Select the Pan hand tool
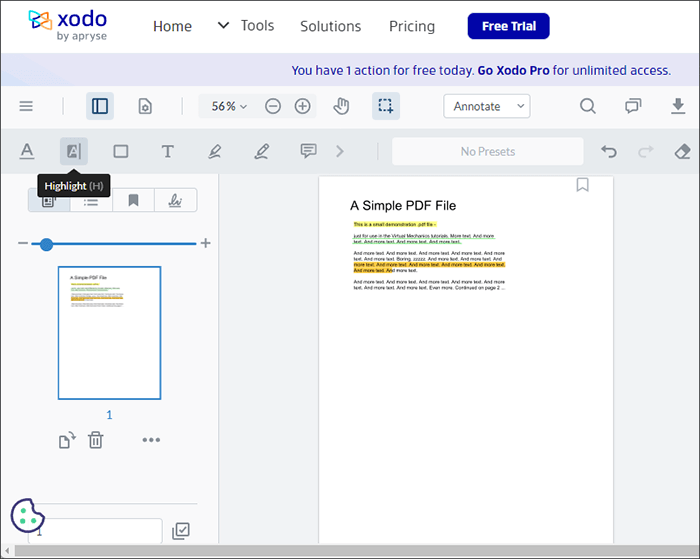The height and width of the screenshot is (559, 700). click(x=341, y=106)
